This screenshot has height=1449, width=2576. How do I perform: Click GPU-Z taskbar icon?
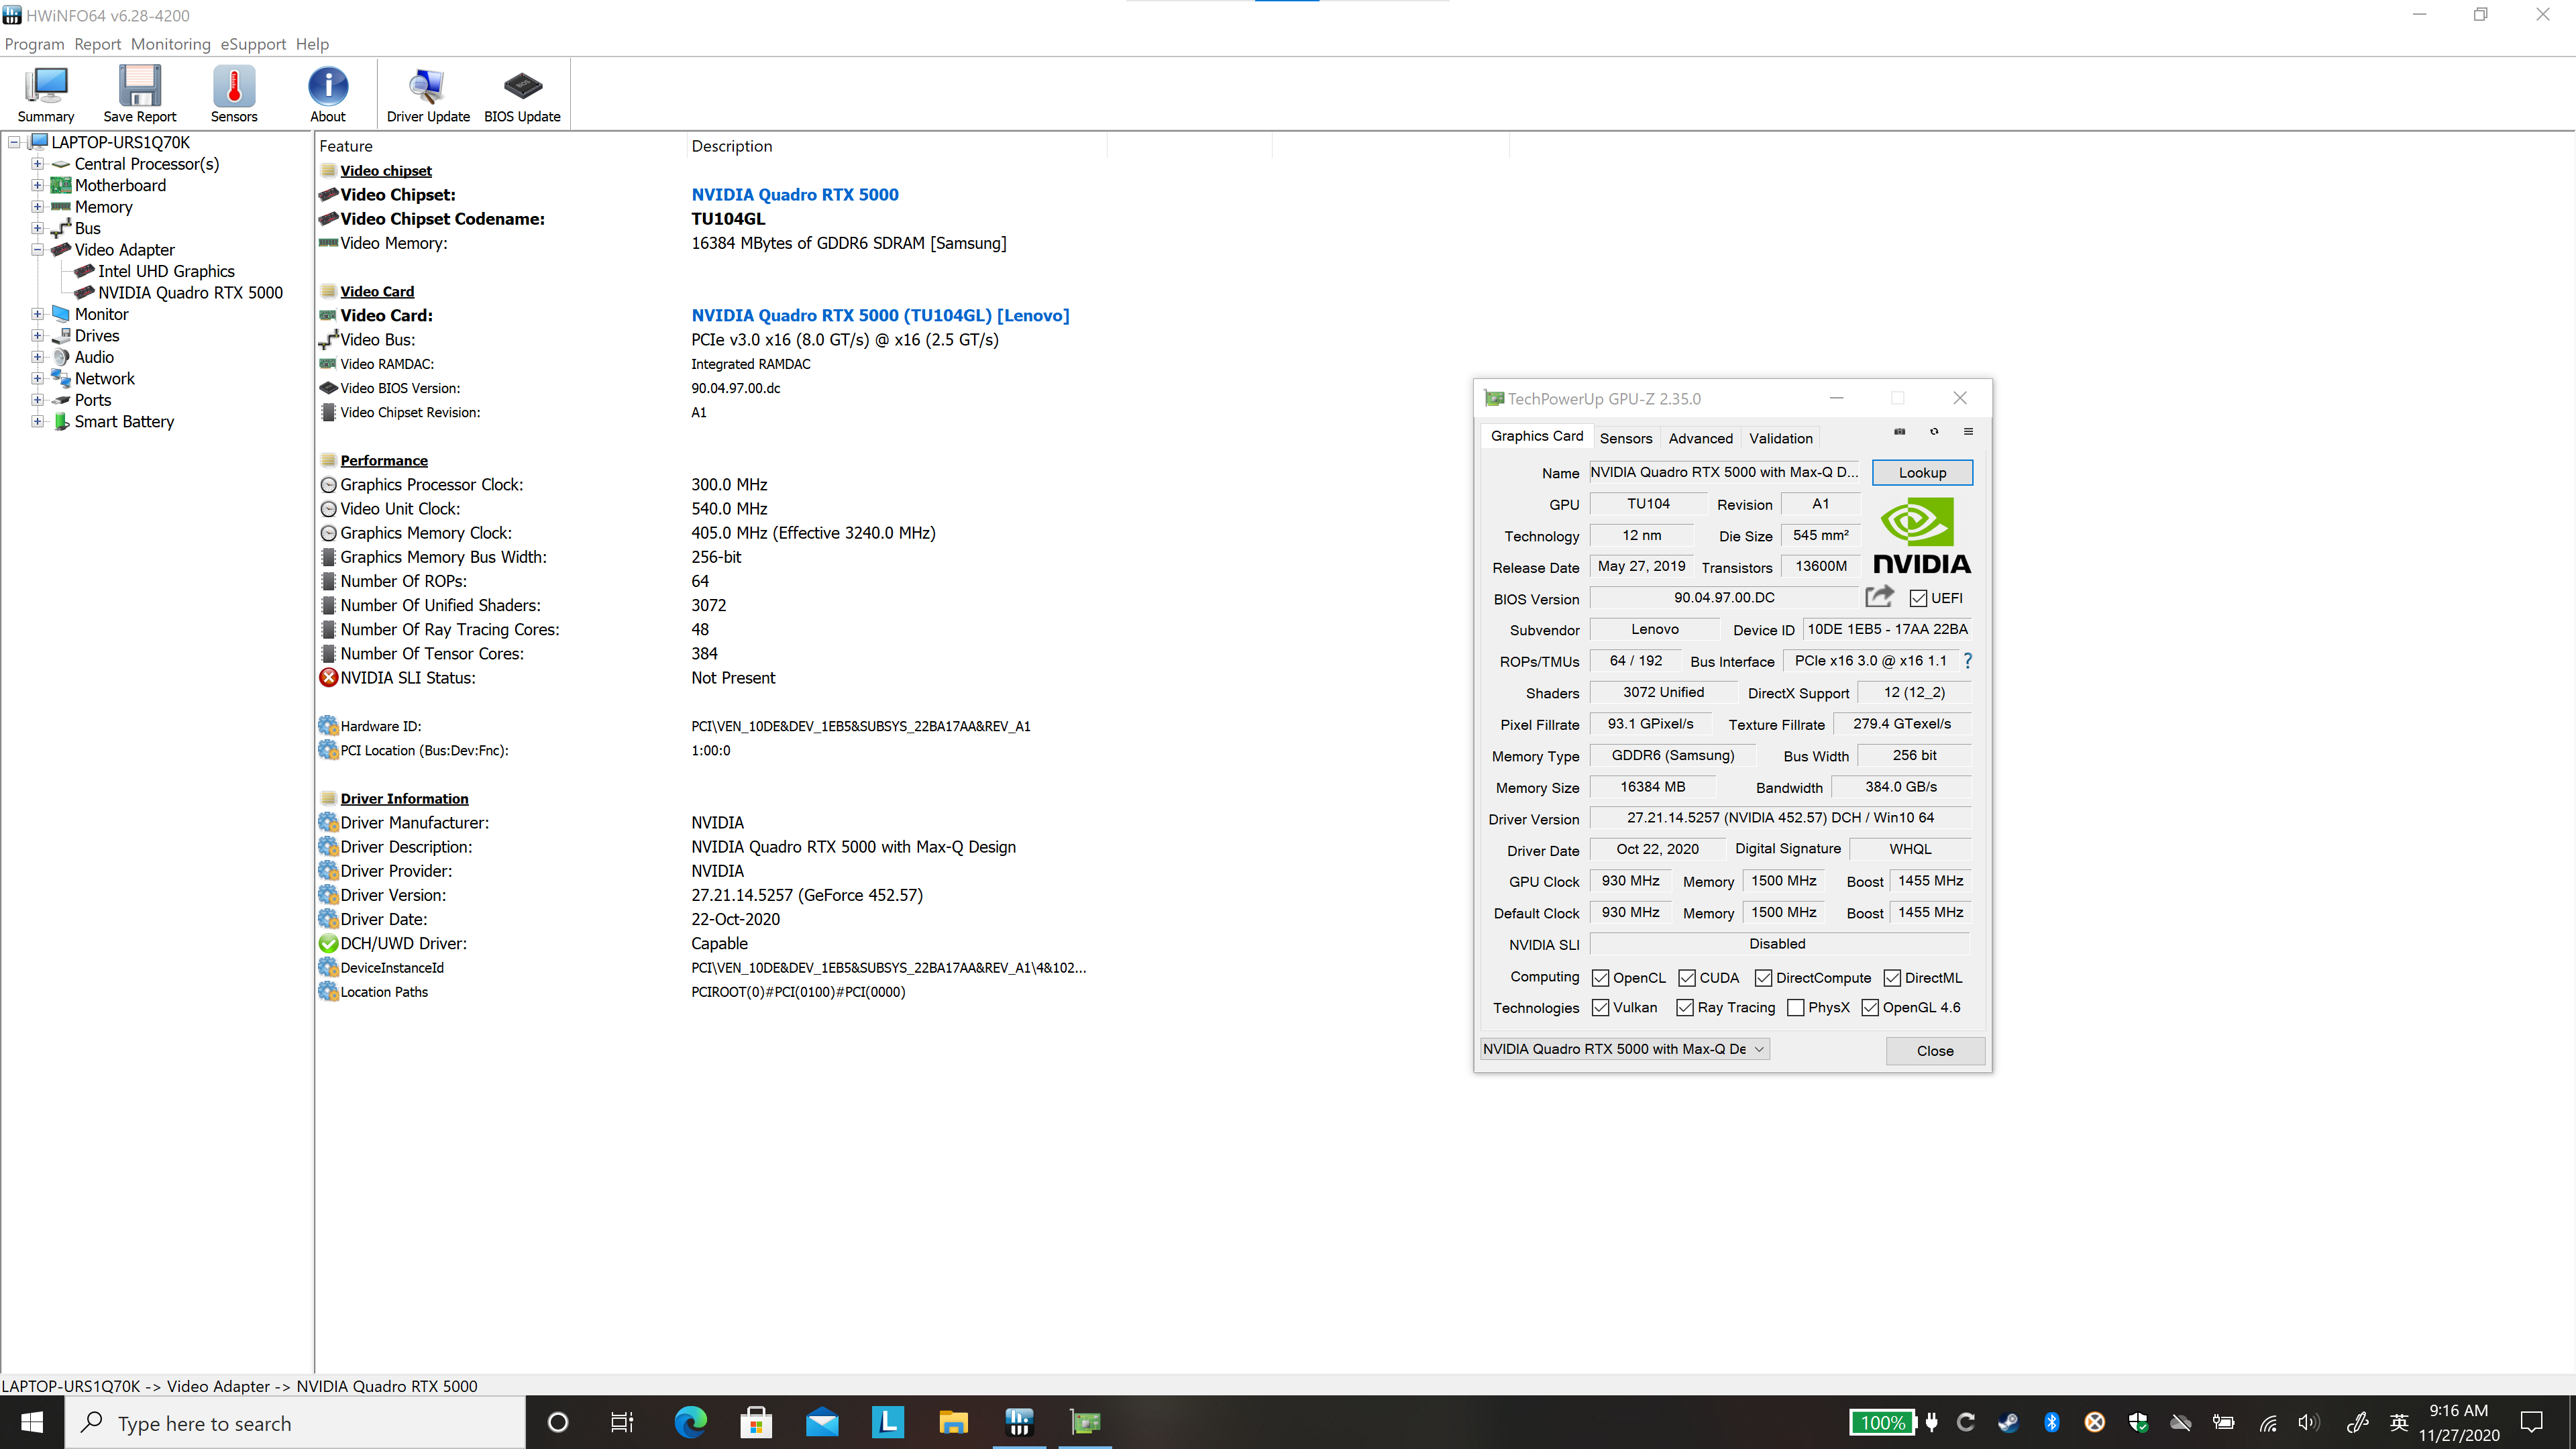coord(1085,1422)
